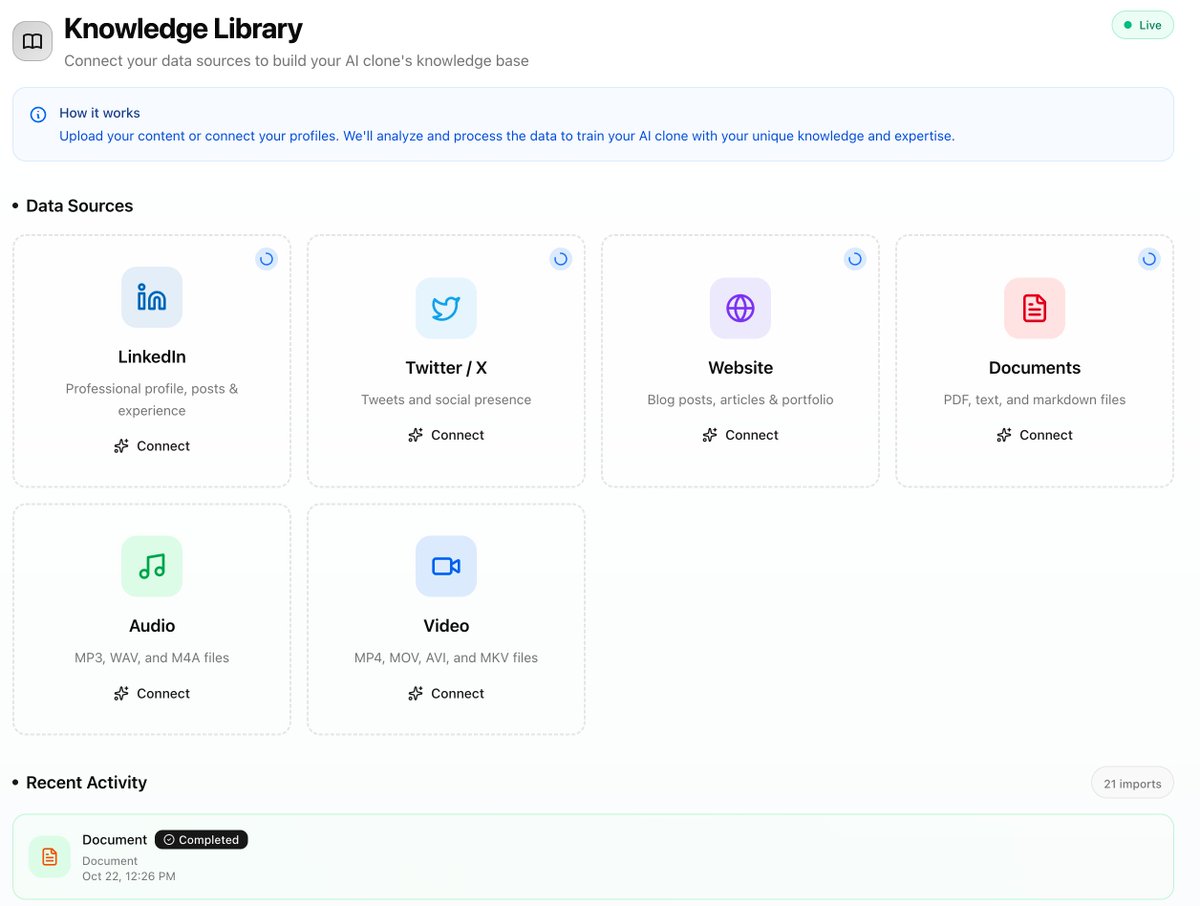Click the Recent Activity section heading
The image size is (1200, 906).
86,783
